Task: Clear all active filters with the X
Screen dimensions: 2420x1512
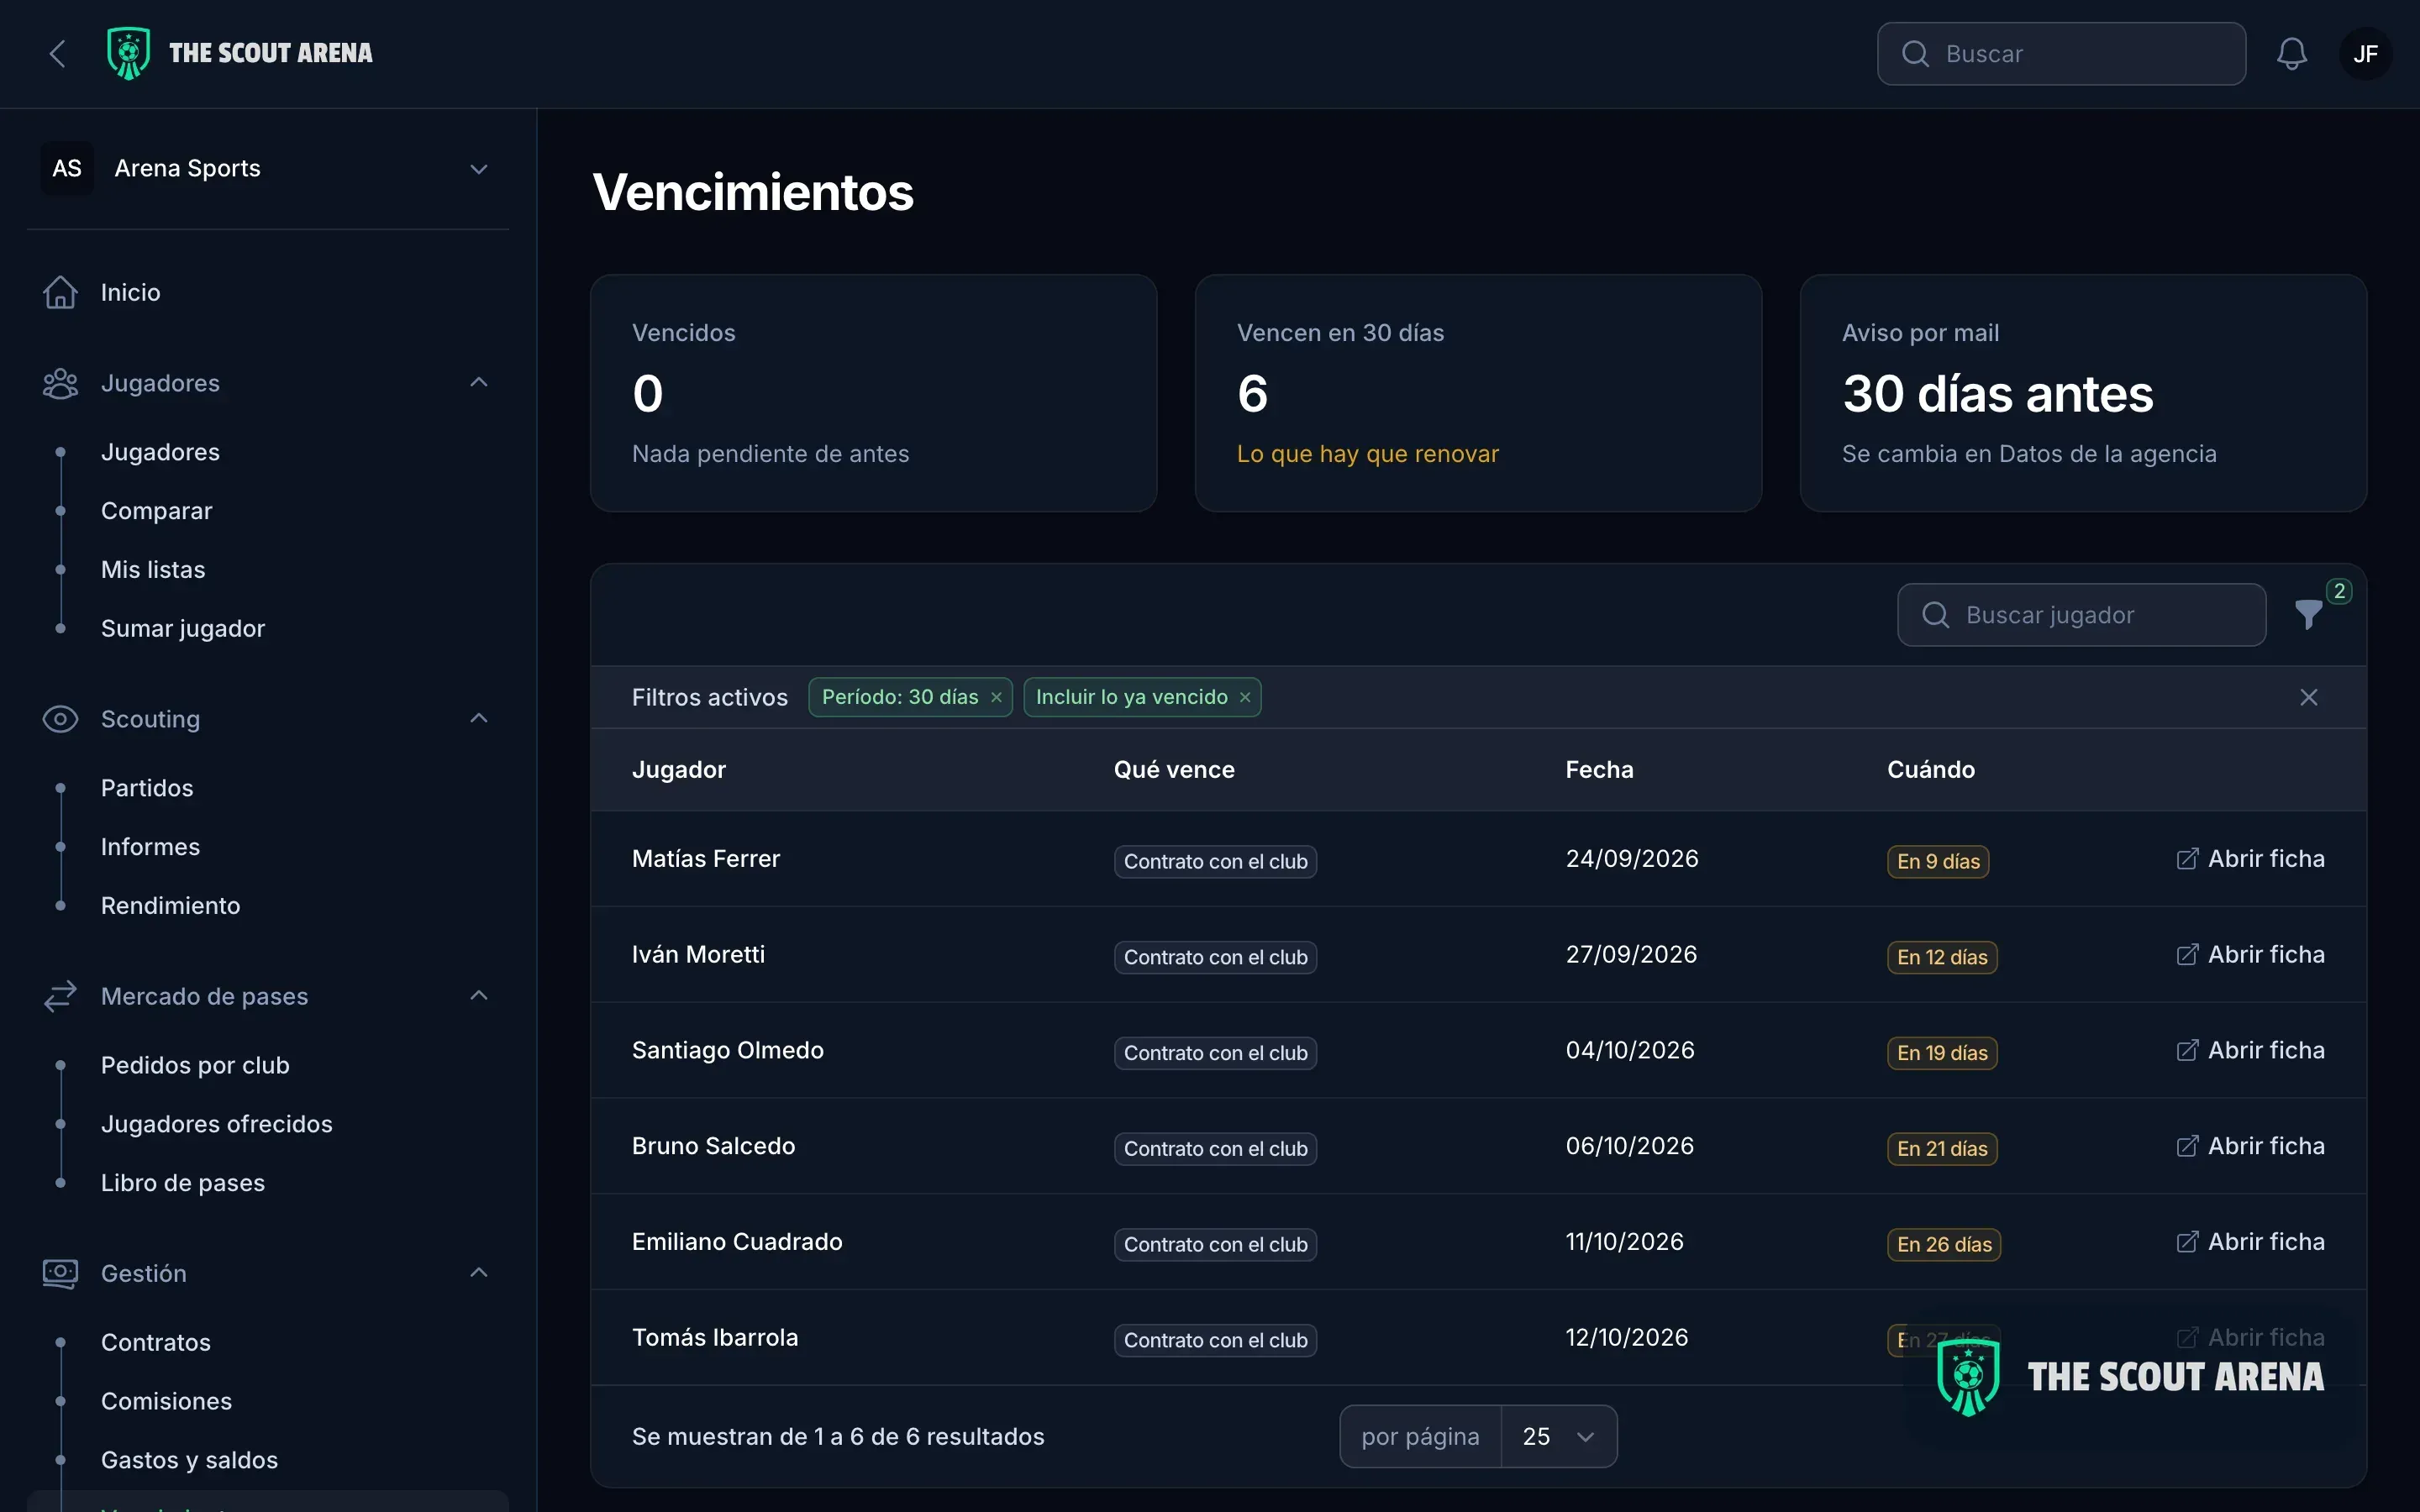Action: (x=2308, y=697)
